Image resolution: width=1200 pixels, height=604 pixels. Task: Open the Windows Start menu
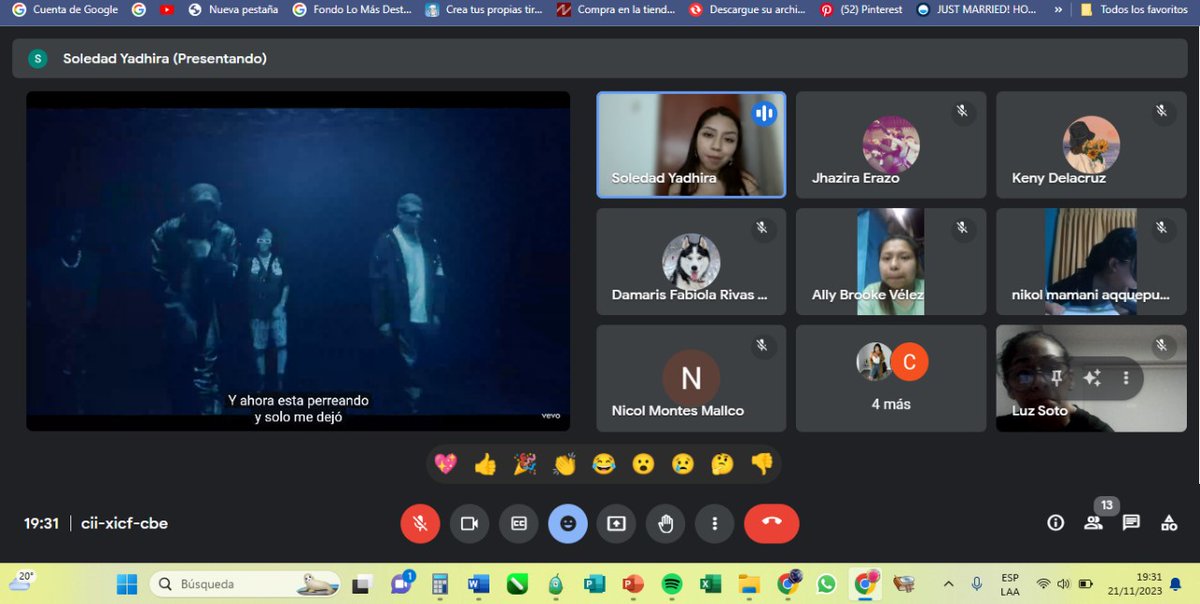point(127,583)
